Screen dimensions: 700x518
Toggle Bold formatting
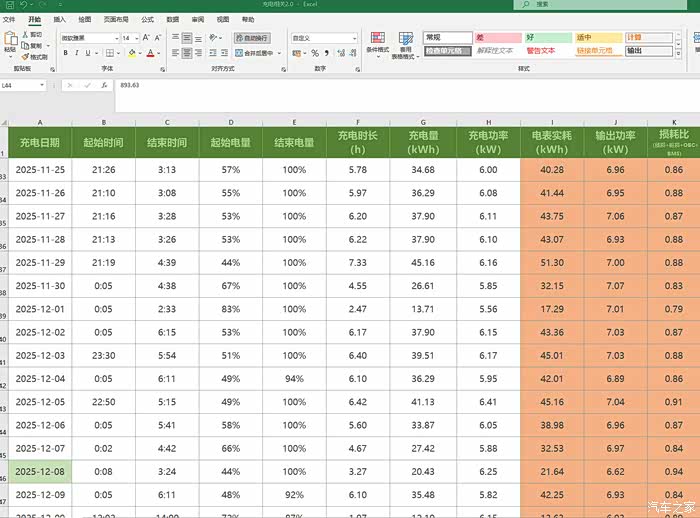[x=65, y=53]
